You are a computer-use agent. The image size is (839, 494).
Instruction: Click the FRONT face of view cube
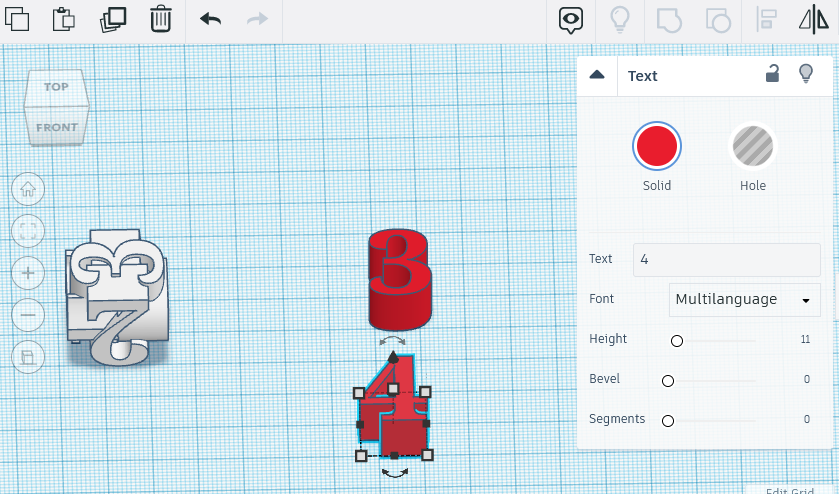[x=57, y=127]
